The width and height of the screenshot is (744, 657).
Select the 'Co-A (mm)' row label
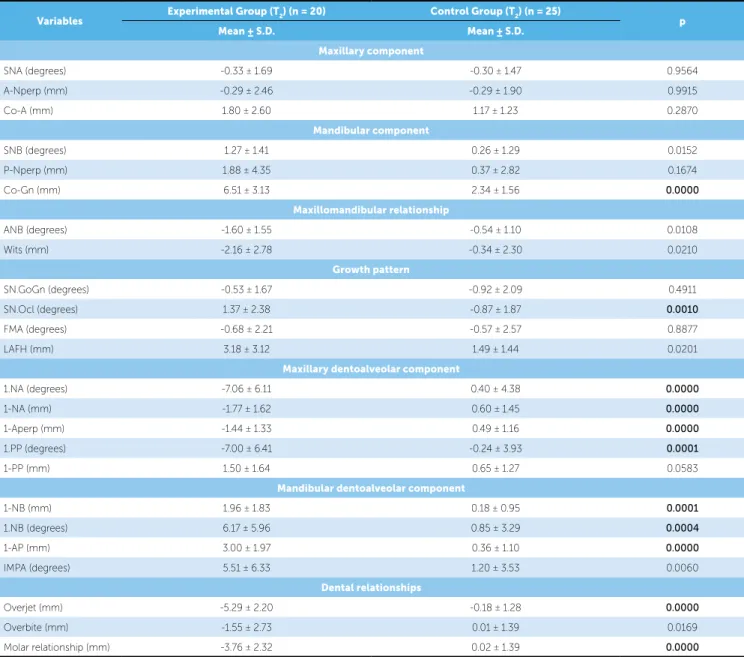[x=28, y=111]
